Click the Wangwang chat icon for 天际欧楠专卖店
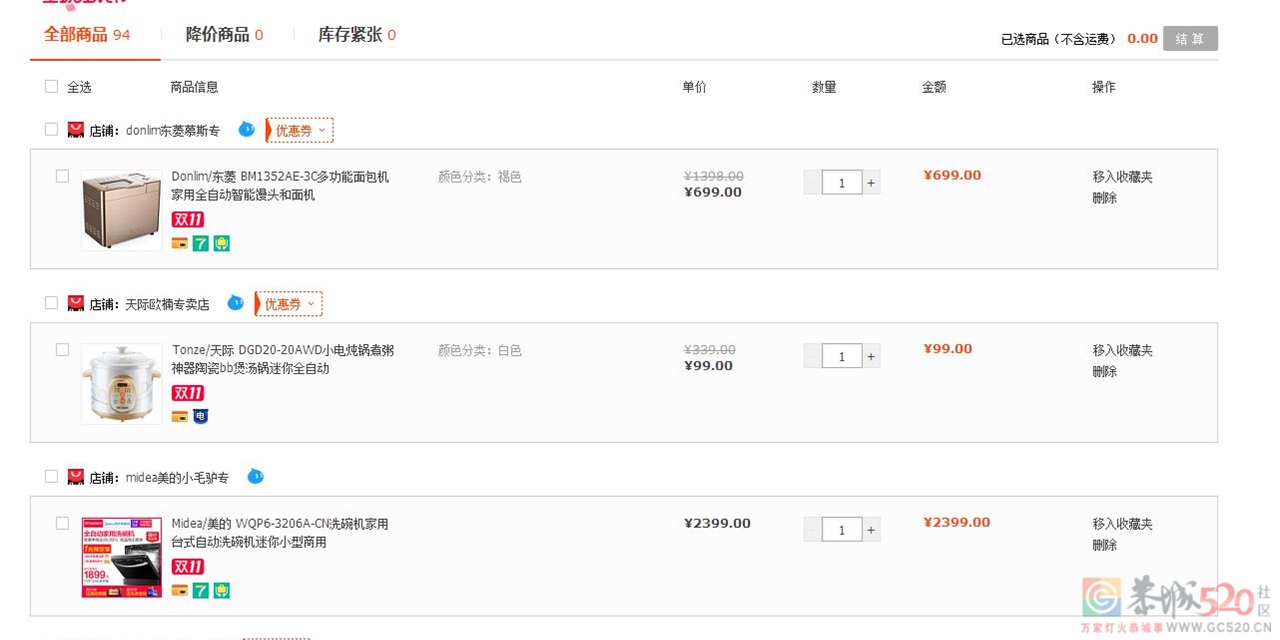 235,302
